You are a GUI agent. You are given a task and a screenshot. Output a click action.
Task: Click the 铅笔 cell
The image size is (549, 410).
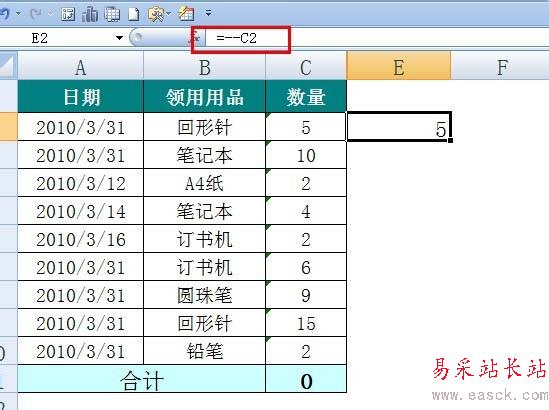click(204, 351)
